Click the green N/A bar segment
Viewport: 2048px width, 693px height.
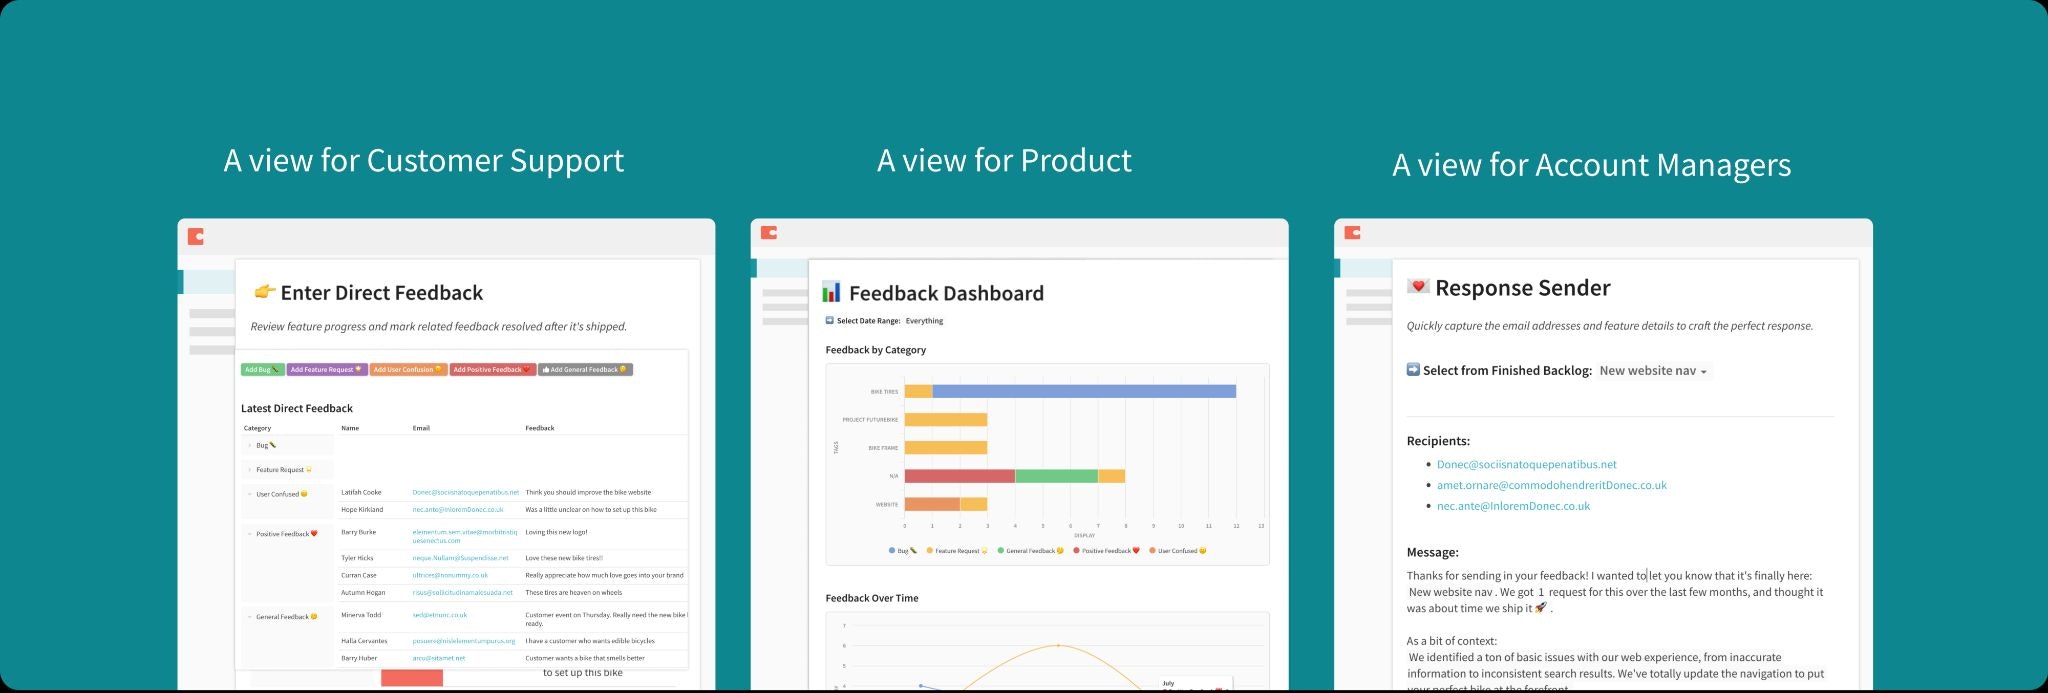pyautogui.click(x=1056, y=476)
